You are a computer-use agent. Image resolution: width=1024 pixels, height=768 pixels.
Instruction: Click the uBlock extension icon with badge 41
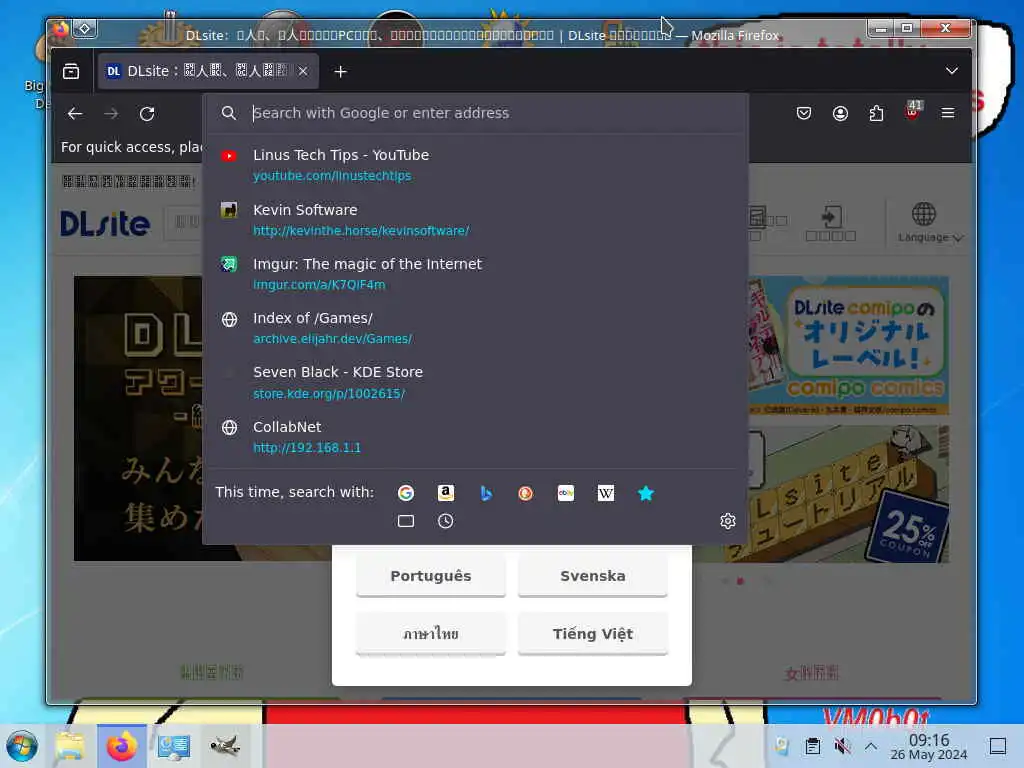pos(912,111)
